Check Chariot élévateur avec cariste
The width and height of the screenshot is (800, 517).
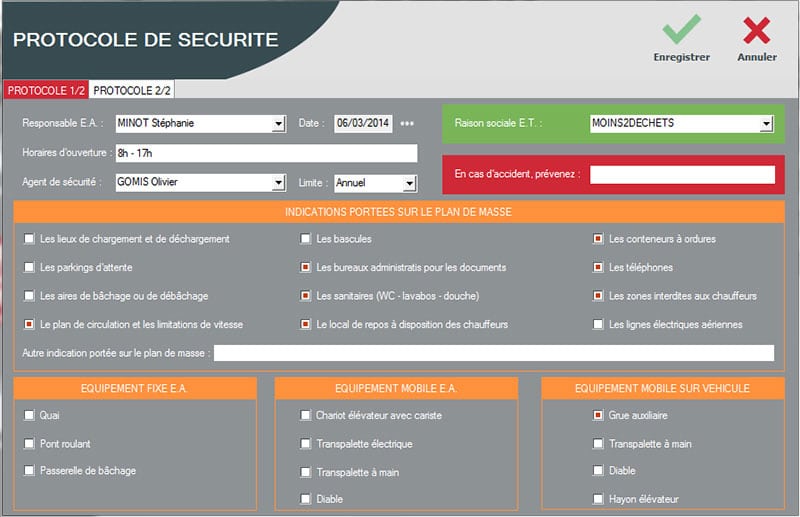click(306, 415)
